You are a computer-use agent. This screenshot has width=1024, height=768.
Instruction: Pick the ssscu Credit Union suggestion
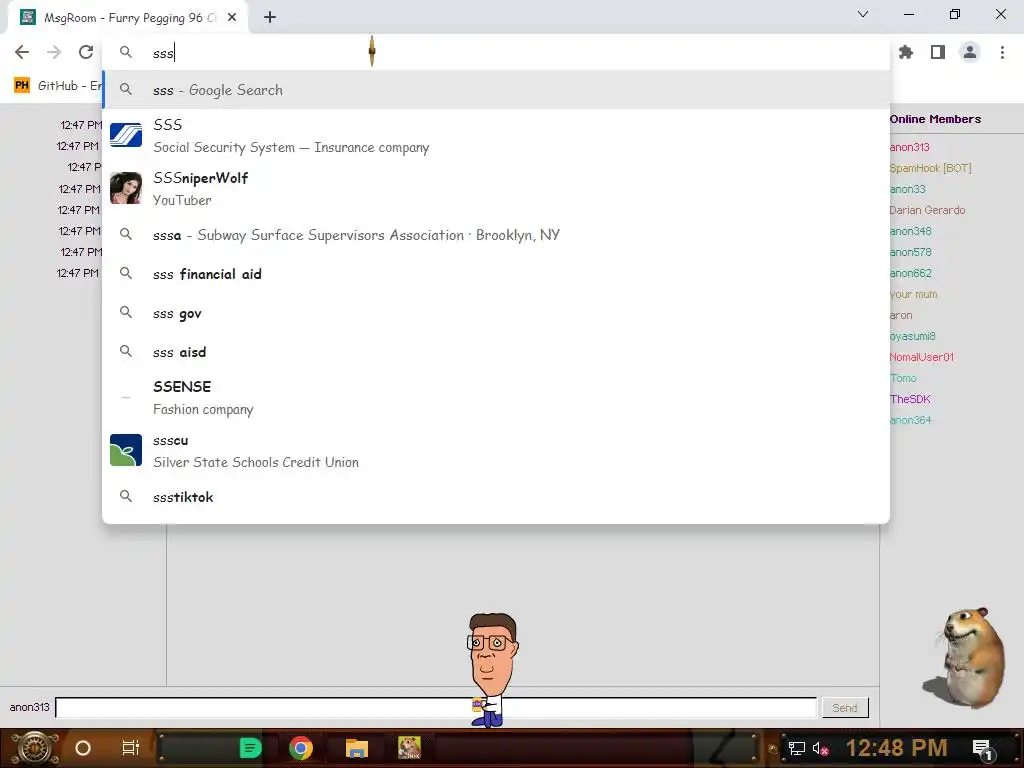(496, 451)
